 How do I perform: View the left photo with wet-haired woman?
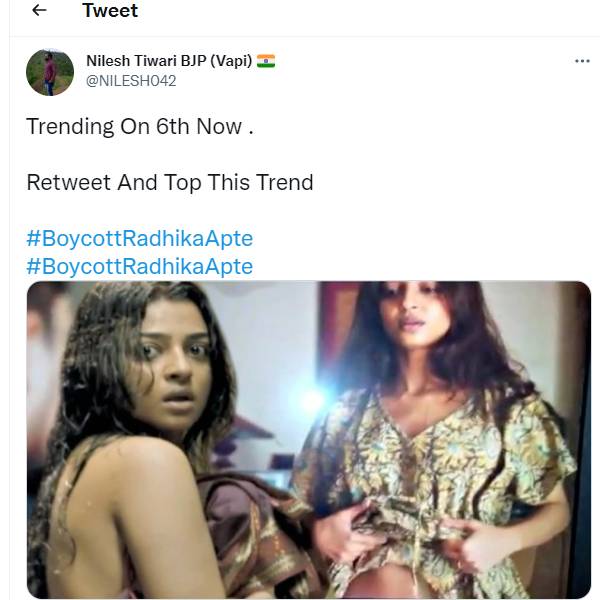pos(172,440)
